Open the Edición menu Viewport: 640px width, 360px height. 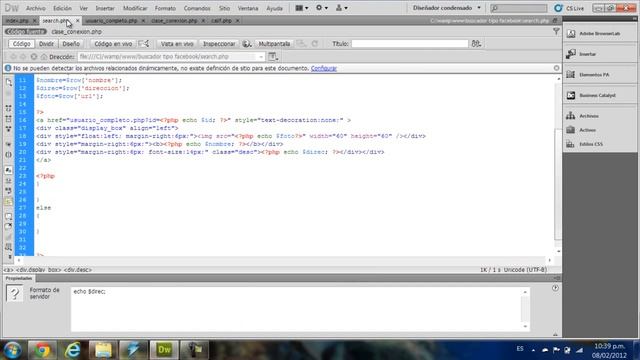(62, 8)
